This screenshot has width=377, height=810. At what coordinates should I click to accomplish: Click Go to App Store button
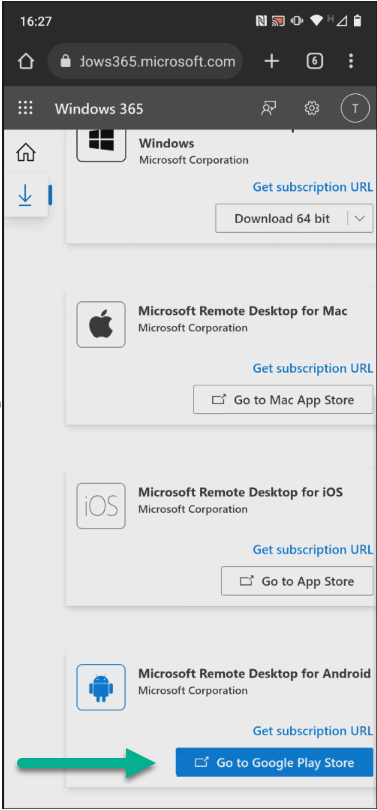coord(297,581)
